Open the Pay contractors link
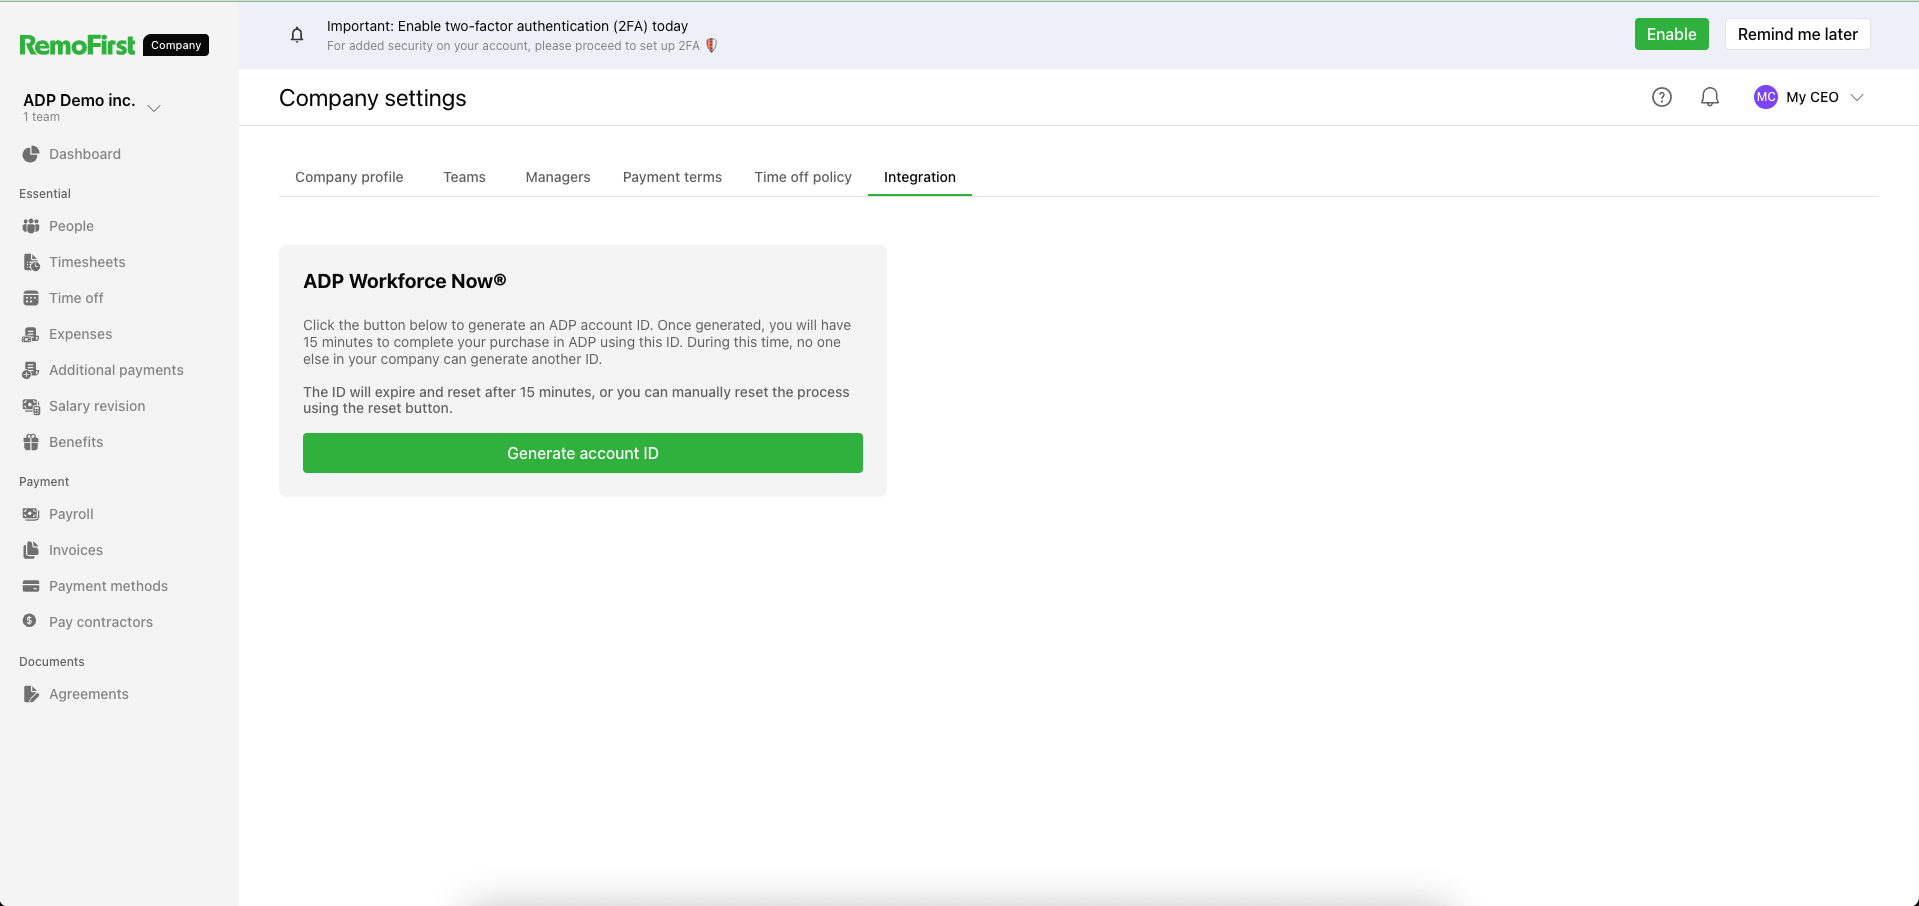The width and height of the screenshot is (1919, 906). [101, 622]
